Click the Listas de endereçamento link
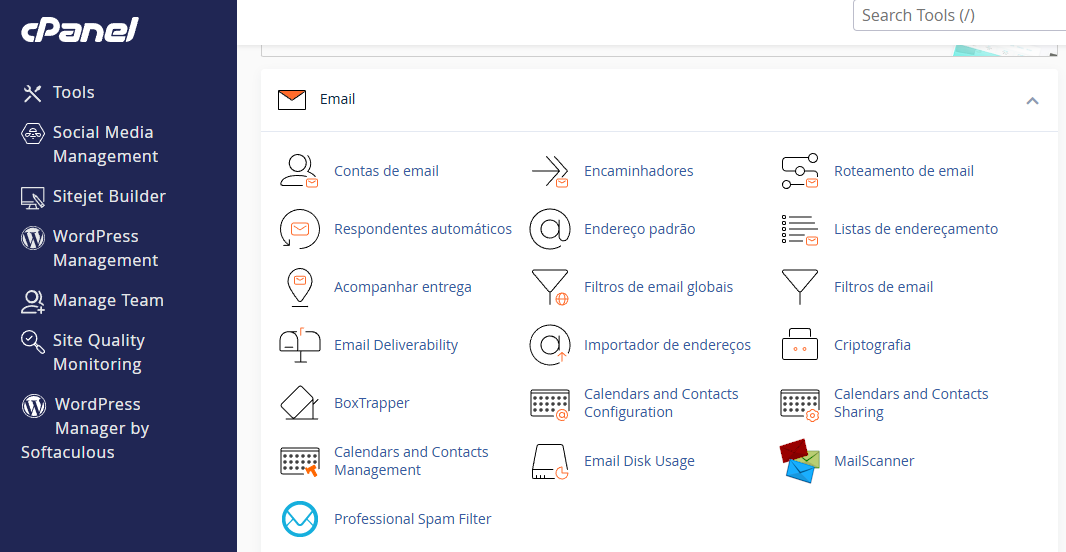1066x552 pixels. [x=915, y=229]
